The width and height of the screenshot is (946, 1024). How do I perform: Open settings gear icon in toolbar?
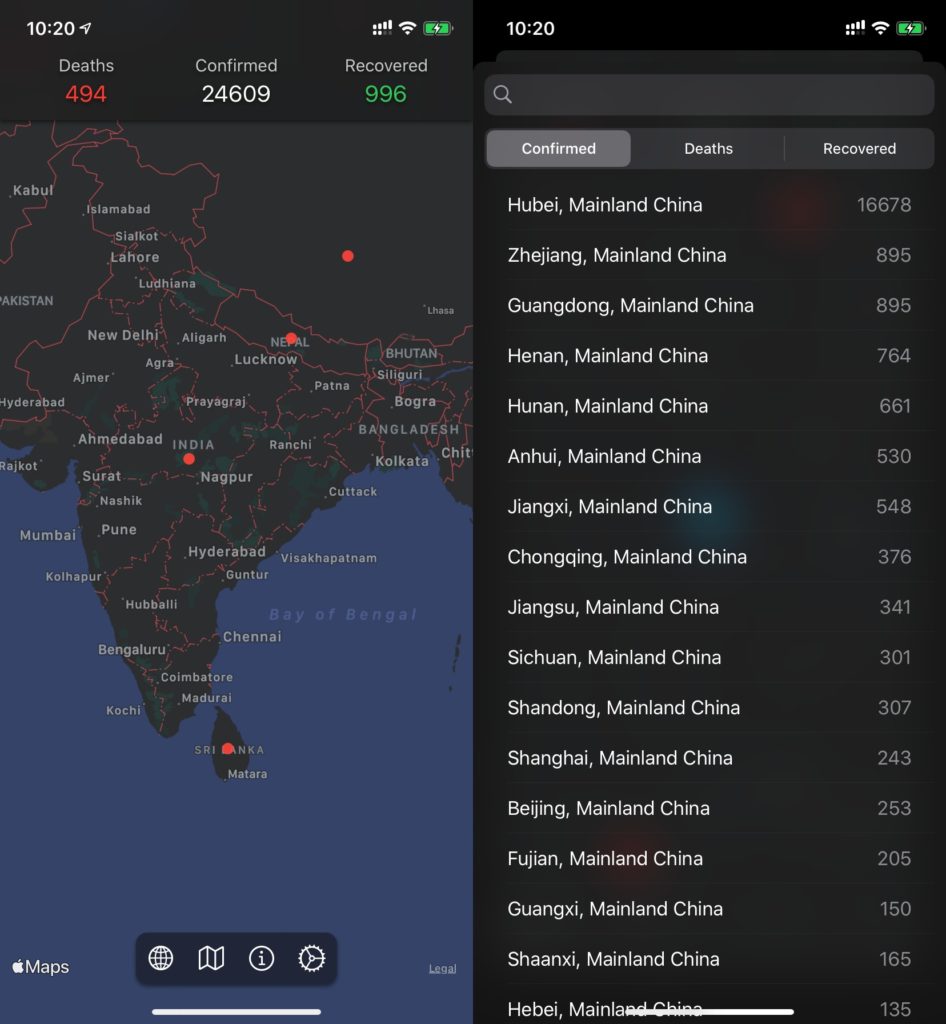click(x=311, y=958)
